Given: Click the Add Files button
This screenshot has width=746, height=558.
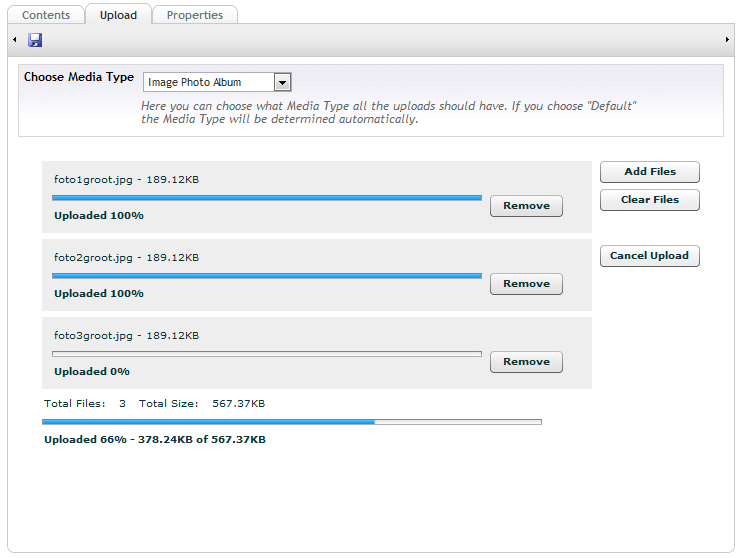Looking at the screenshot, I should 650,172.
